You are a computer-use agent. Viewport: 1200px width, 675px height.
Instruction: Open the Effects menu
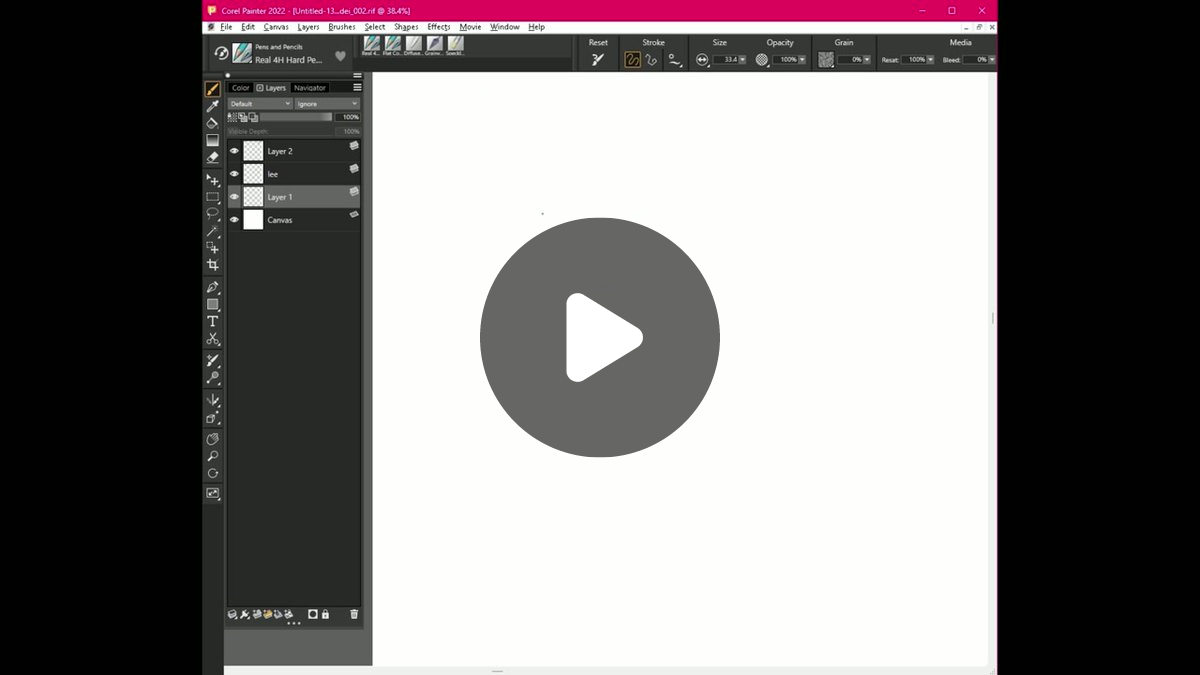[x=439, y=27]
